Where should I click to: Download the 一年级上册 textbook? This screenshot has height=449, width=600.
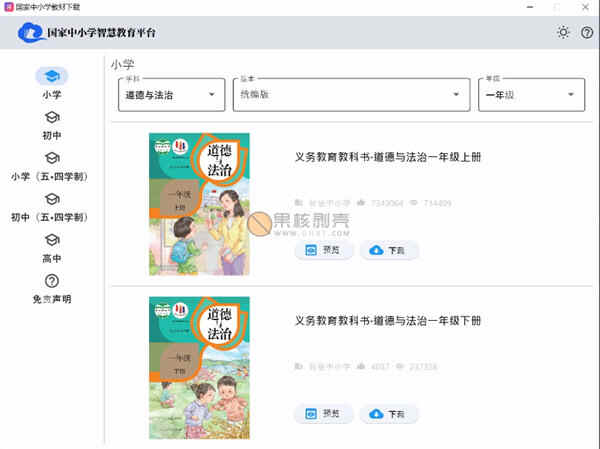(x=389, y=250)
